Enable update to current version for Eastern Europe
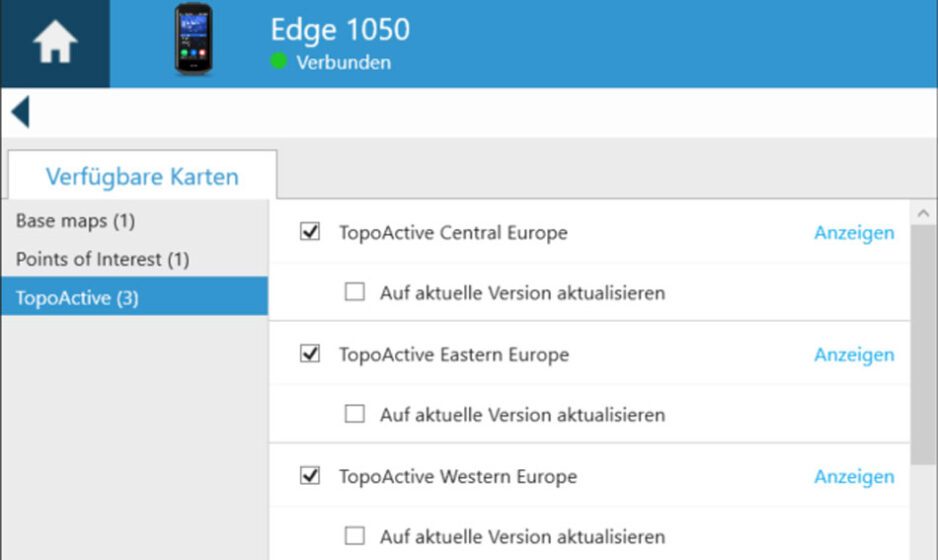Image resolution: width=938 pixels, height=560 pixels. (x=355, y=414)
